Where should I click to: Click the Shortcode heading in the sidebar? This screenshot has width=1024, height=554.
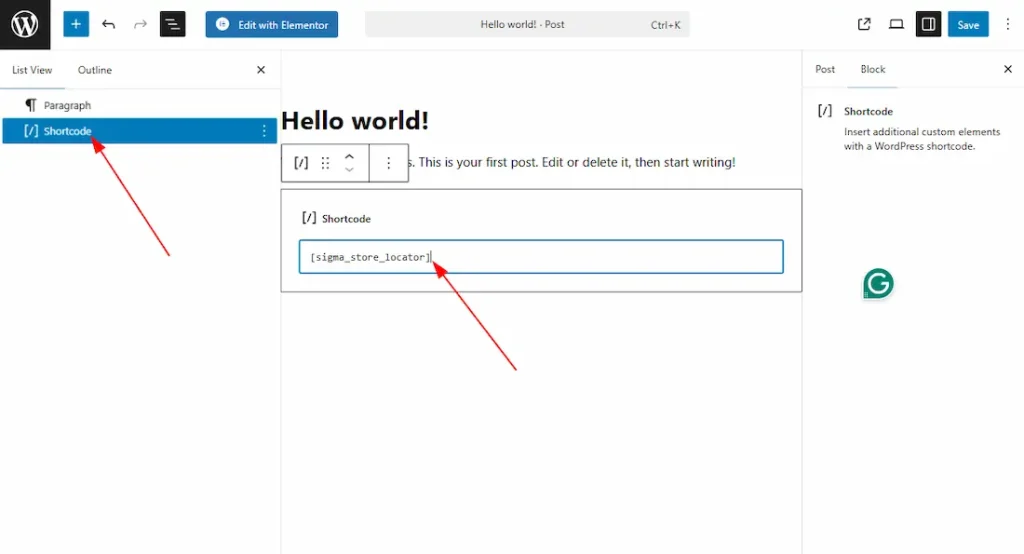click(868, 112)
